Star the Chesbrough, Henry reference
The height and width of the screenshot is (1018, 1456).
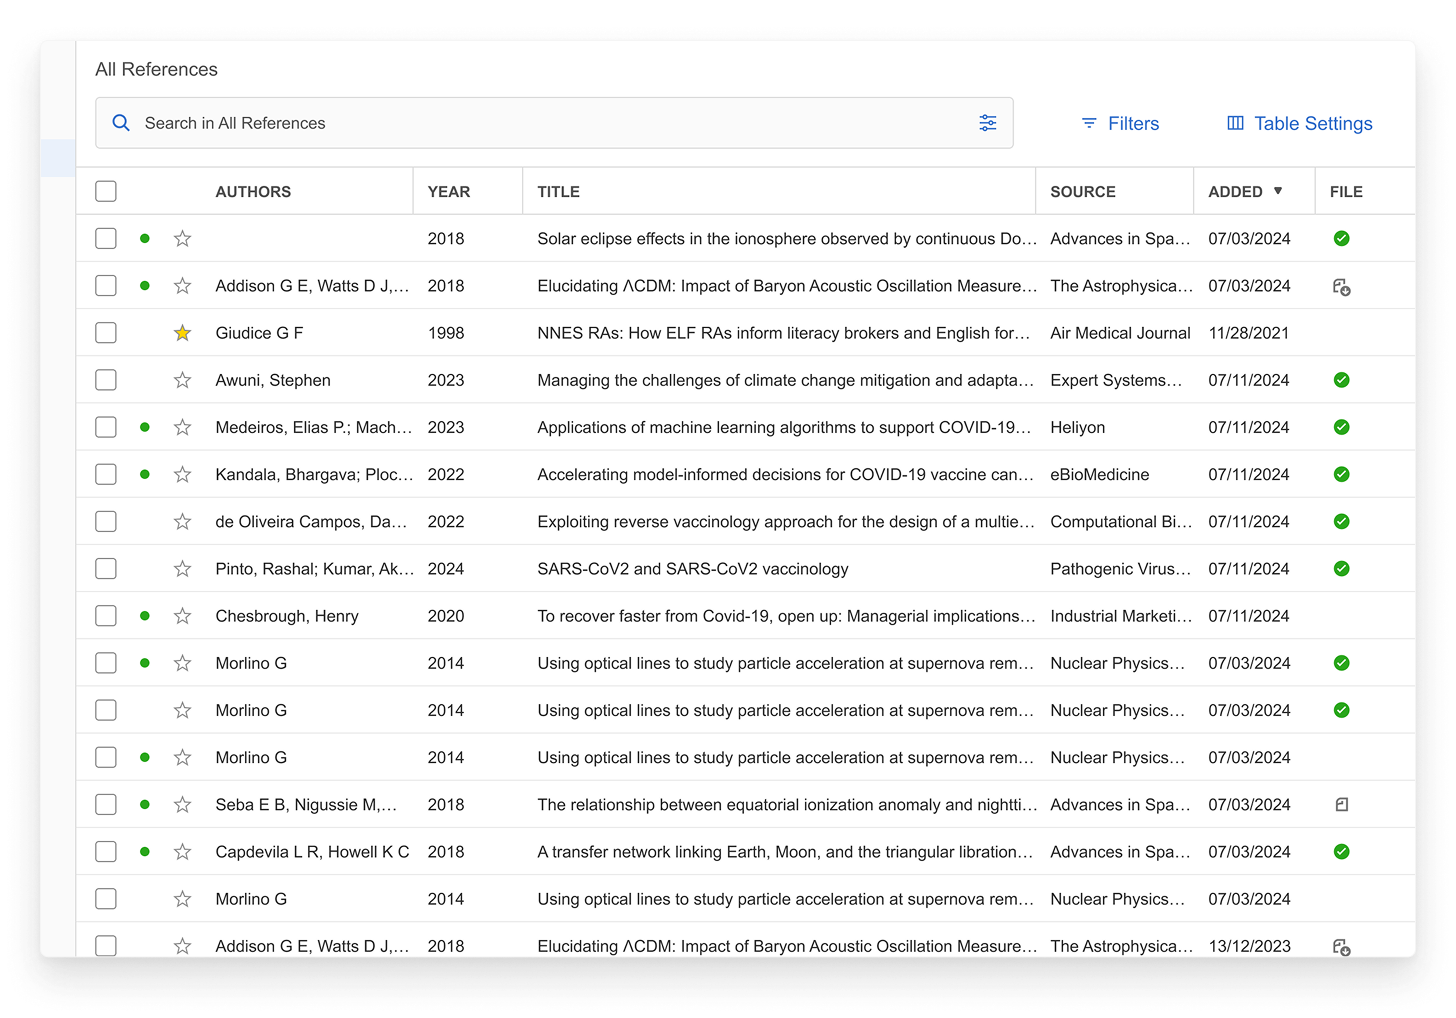click(x=182, y=616)
